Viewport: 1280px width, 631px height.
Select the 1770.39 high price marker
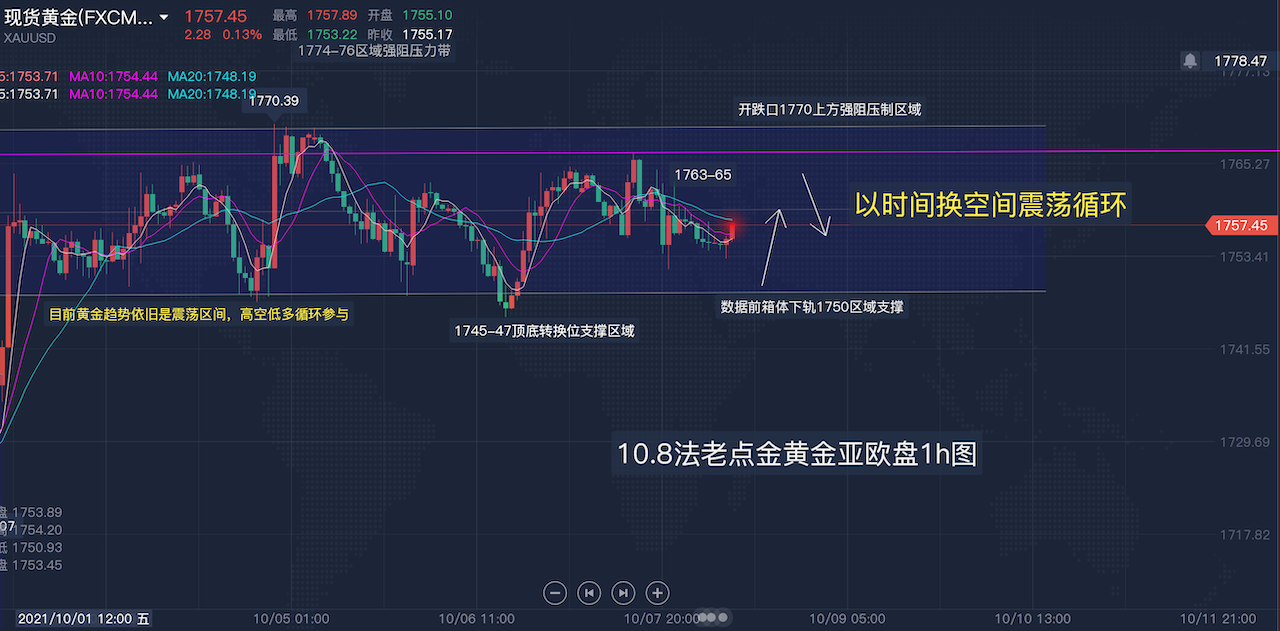click(272, 101)
